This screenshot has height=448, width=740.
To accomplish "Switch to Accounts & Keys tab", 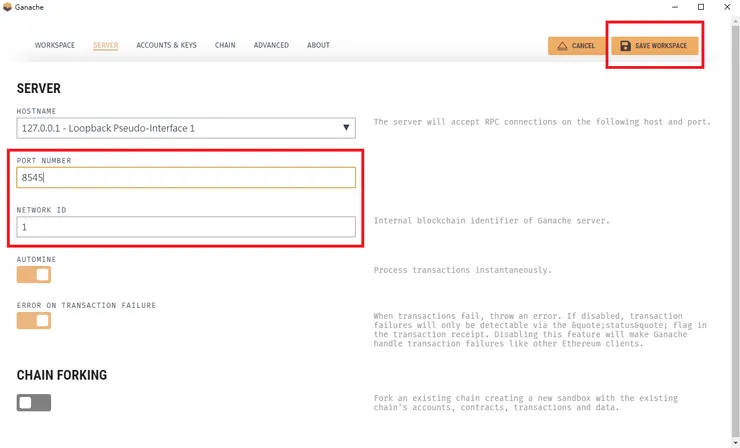I will point(166,45).
